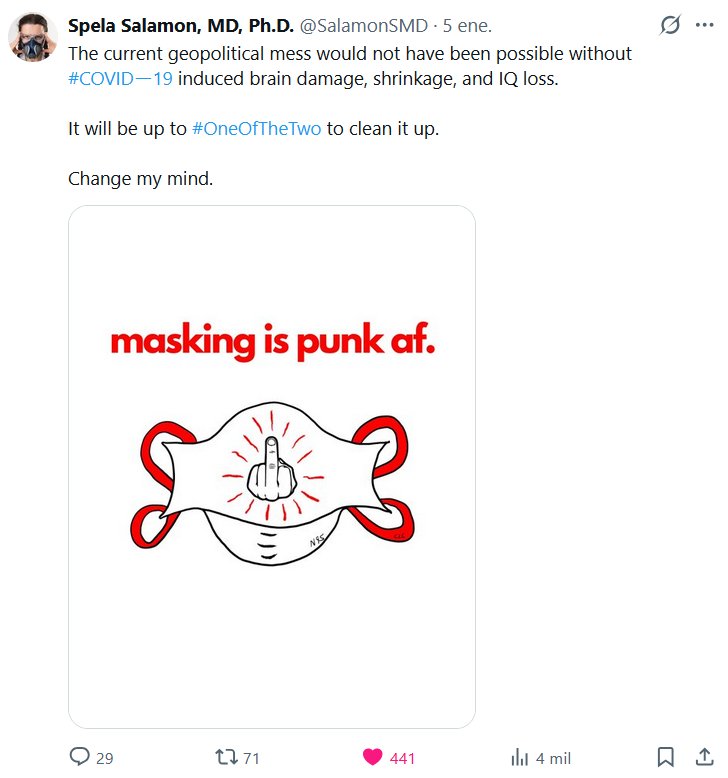Click the reply speech bubble icon
This screenshot has width=728, height=778.
(80, 757)
